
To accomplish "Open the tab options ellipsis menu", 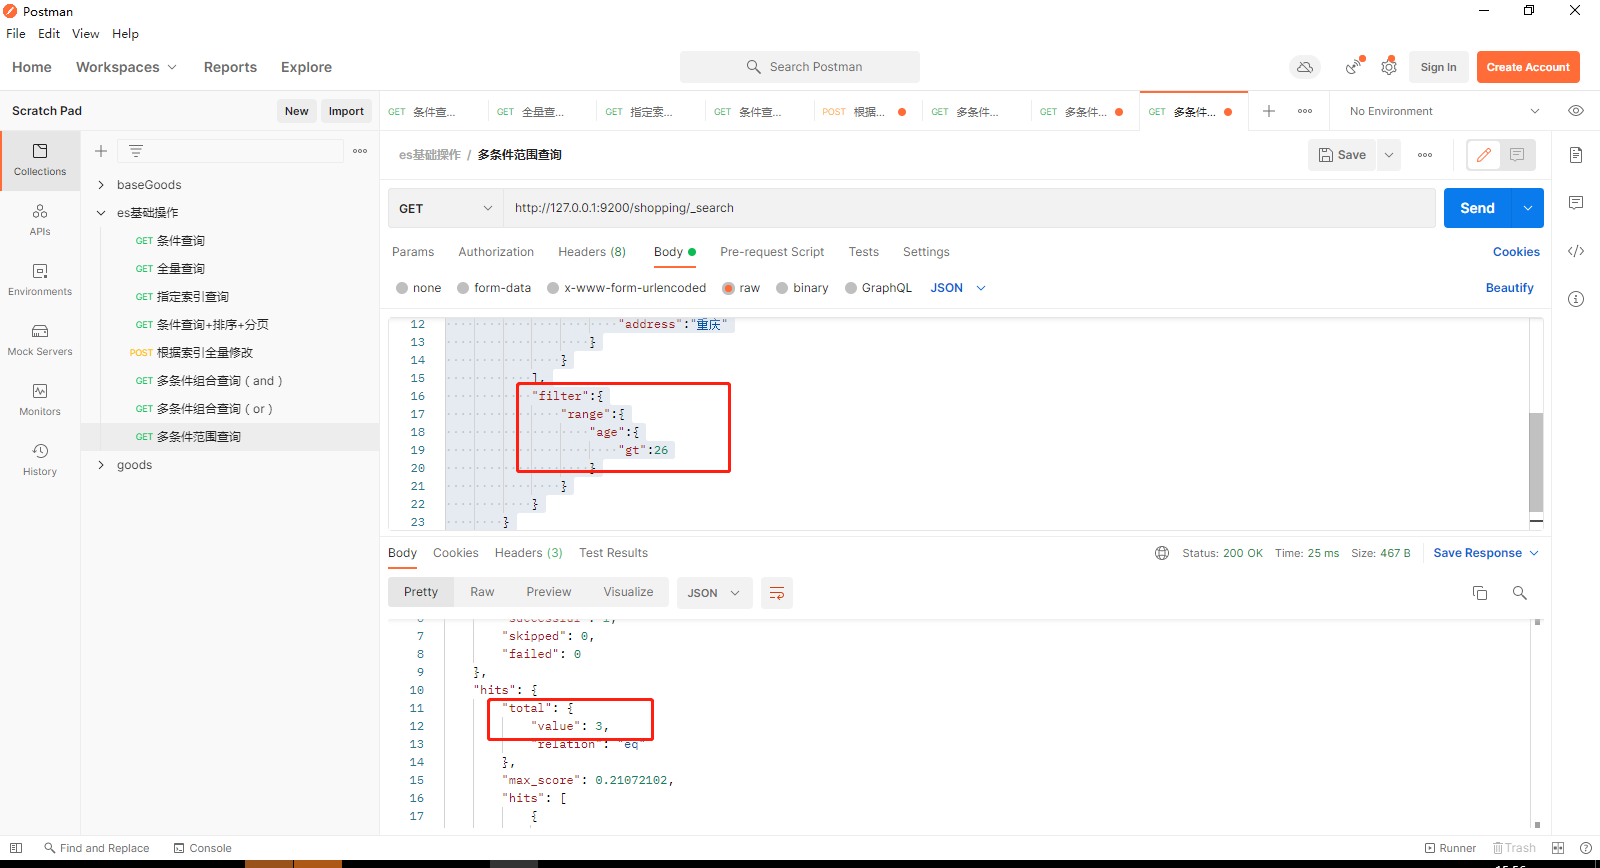I will tap(1305, 111).
